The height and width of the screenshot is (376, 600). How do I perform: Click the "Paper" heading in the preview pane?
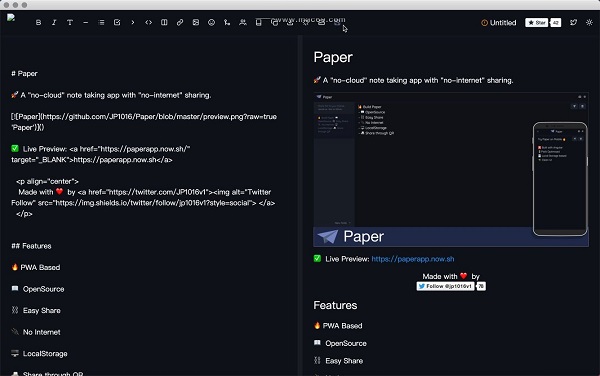333,57
